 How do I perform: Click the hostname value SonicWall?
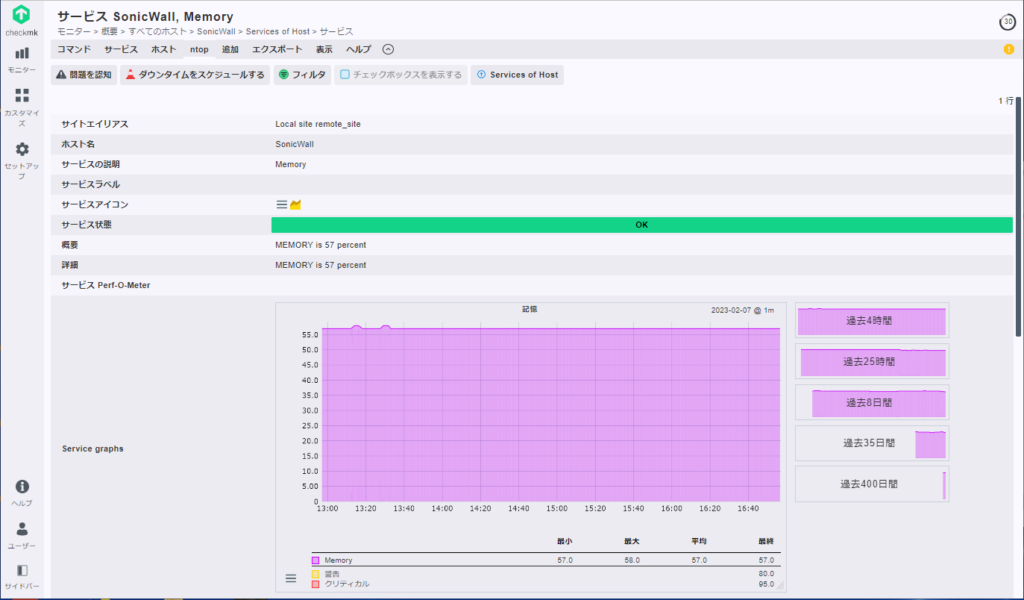click(295, 144)
